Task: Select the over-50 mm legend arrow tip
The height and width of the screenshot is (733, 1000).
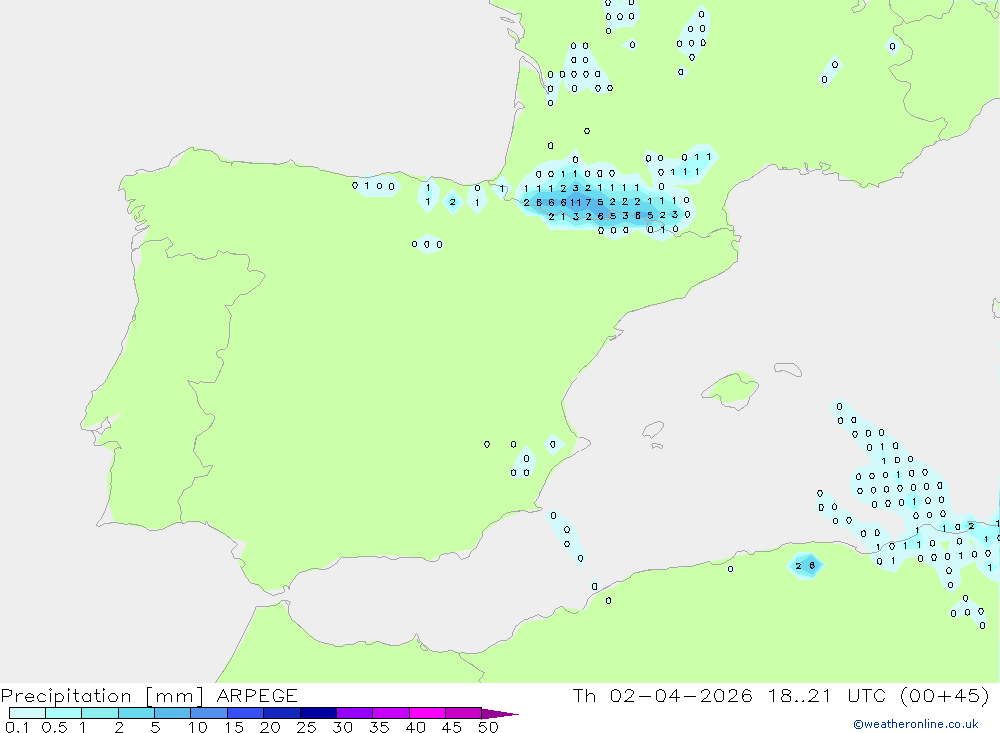Action: pos(500,714)
